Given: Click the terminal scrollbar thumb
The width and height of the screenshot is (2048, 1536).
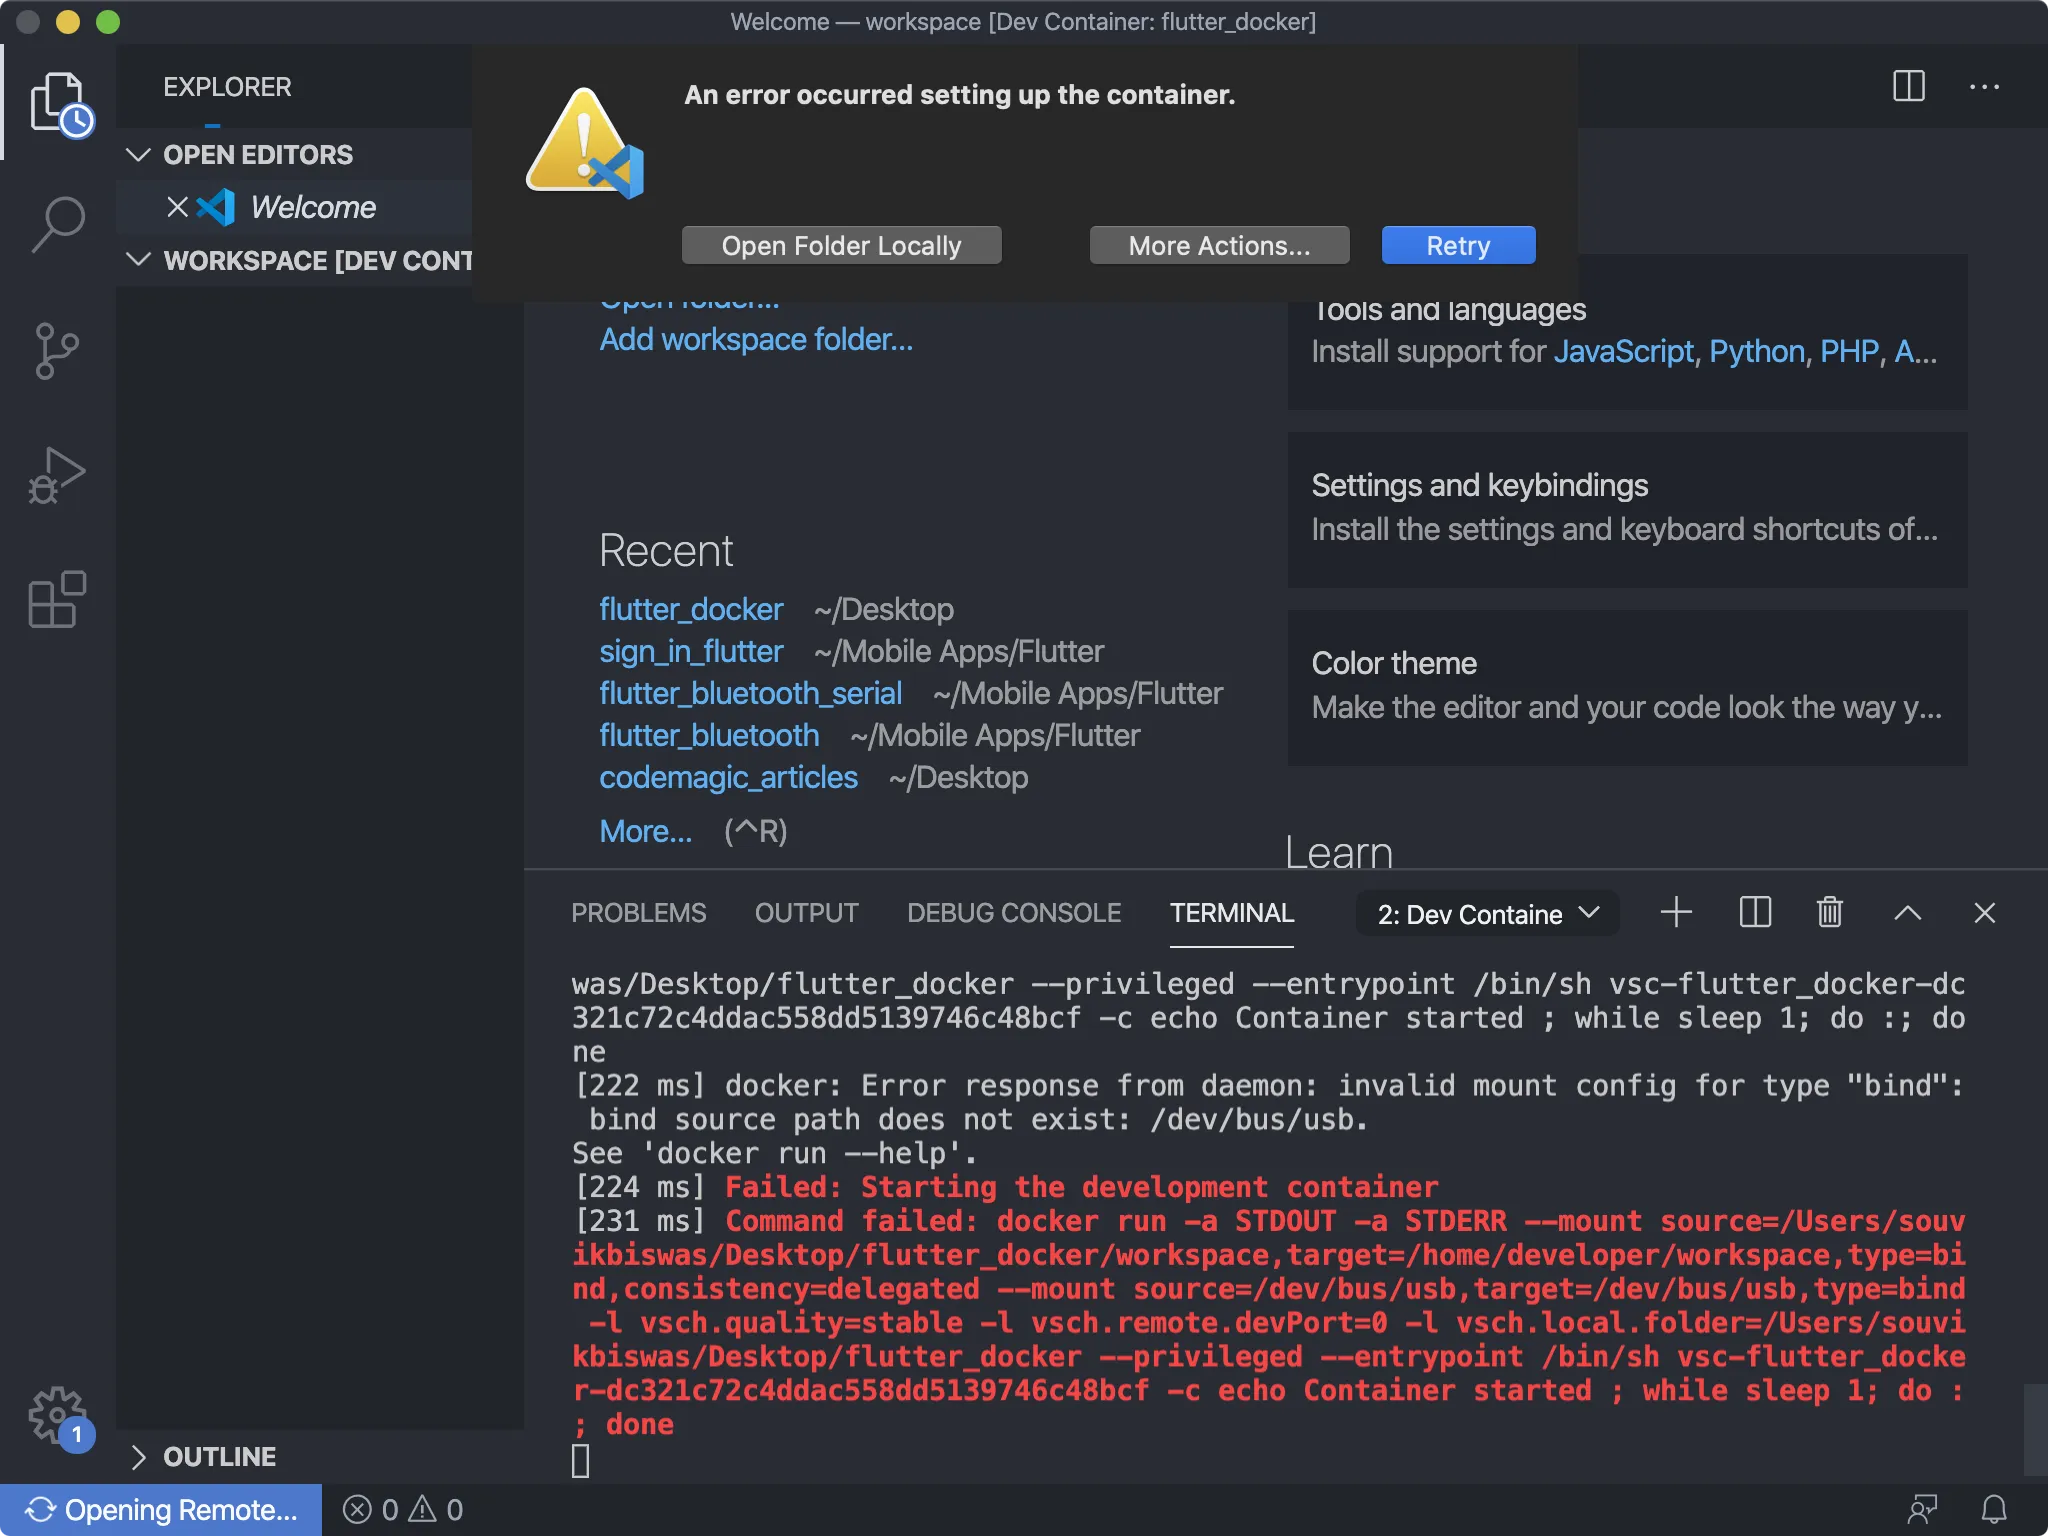Looking at the screenshot, I should [2034, 1428].
